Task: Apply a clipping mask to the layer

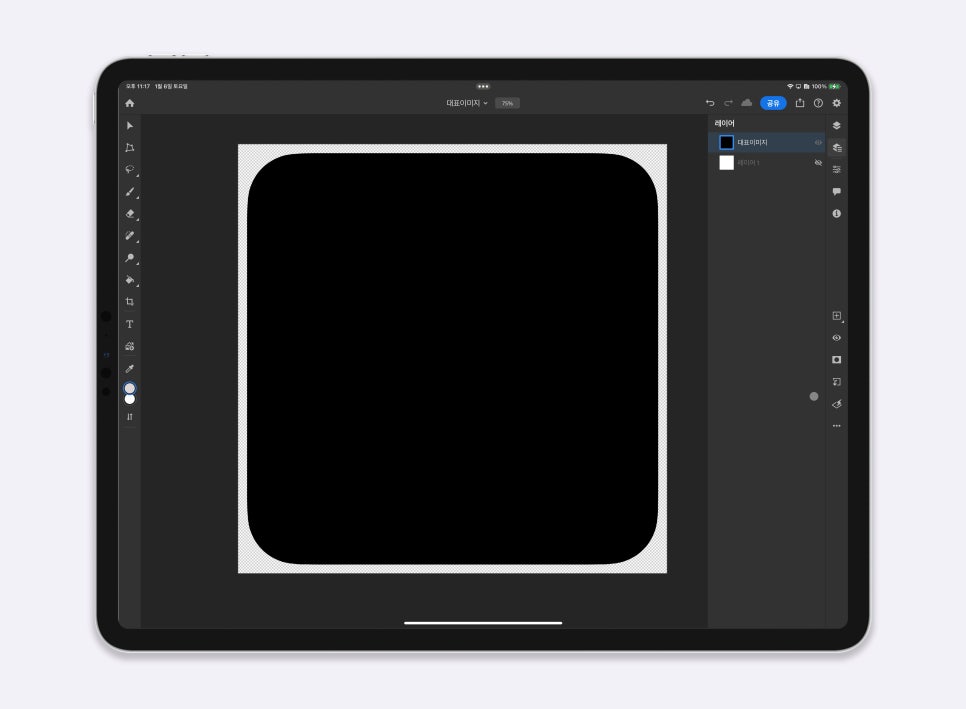Action: [837, 382]
